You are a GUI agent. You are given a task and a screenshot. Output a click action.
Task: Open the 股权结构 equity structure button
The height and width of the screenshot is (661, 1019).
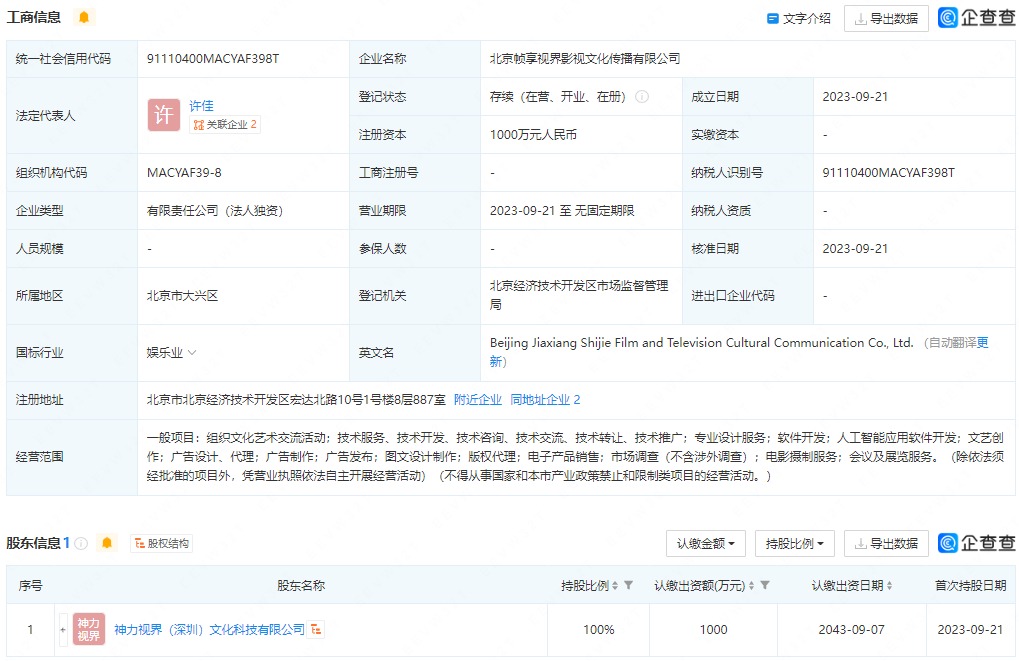(x=161, y=543)
